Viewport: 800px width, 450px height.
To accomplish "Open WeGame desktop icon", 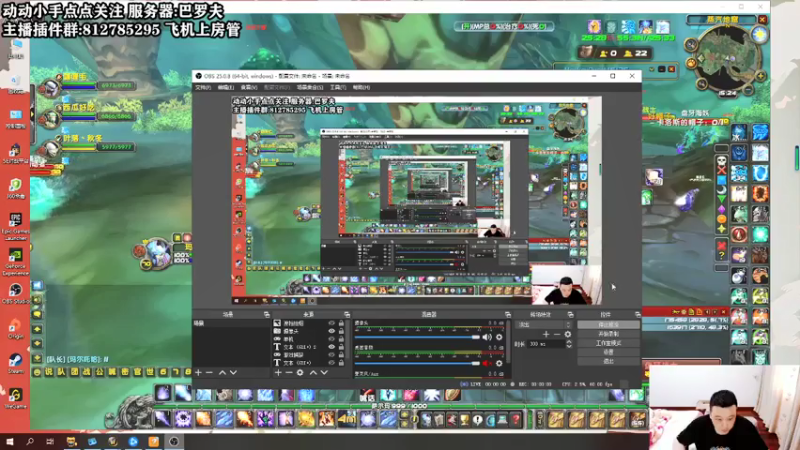I will 15,398.
